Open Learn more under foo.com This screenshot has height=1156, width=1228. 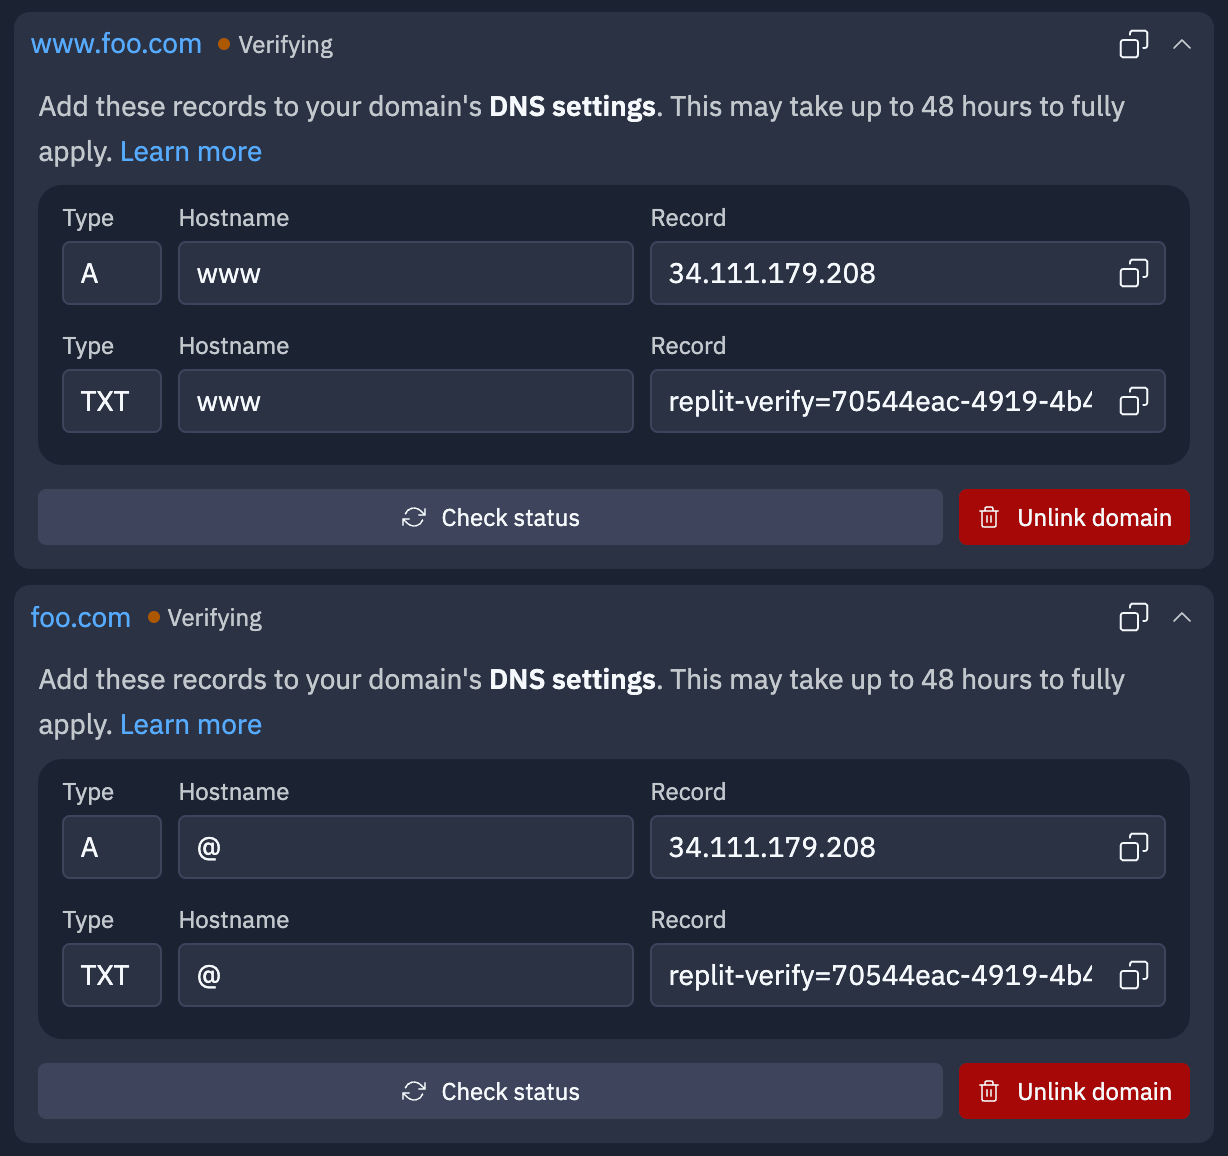[x=191, y=724]
